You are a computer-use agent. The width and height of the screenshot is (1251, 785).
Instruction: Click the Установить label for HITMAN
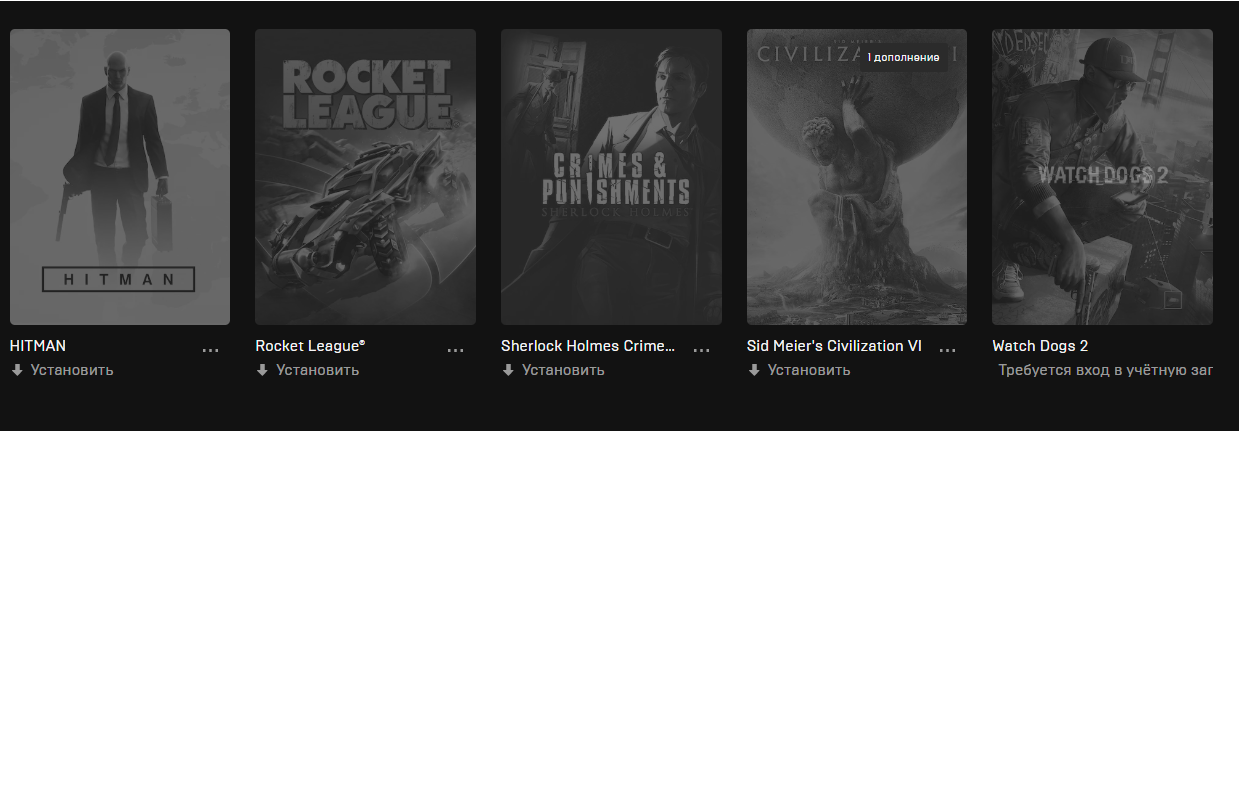(x=72, y=370)
